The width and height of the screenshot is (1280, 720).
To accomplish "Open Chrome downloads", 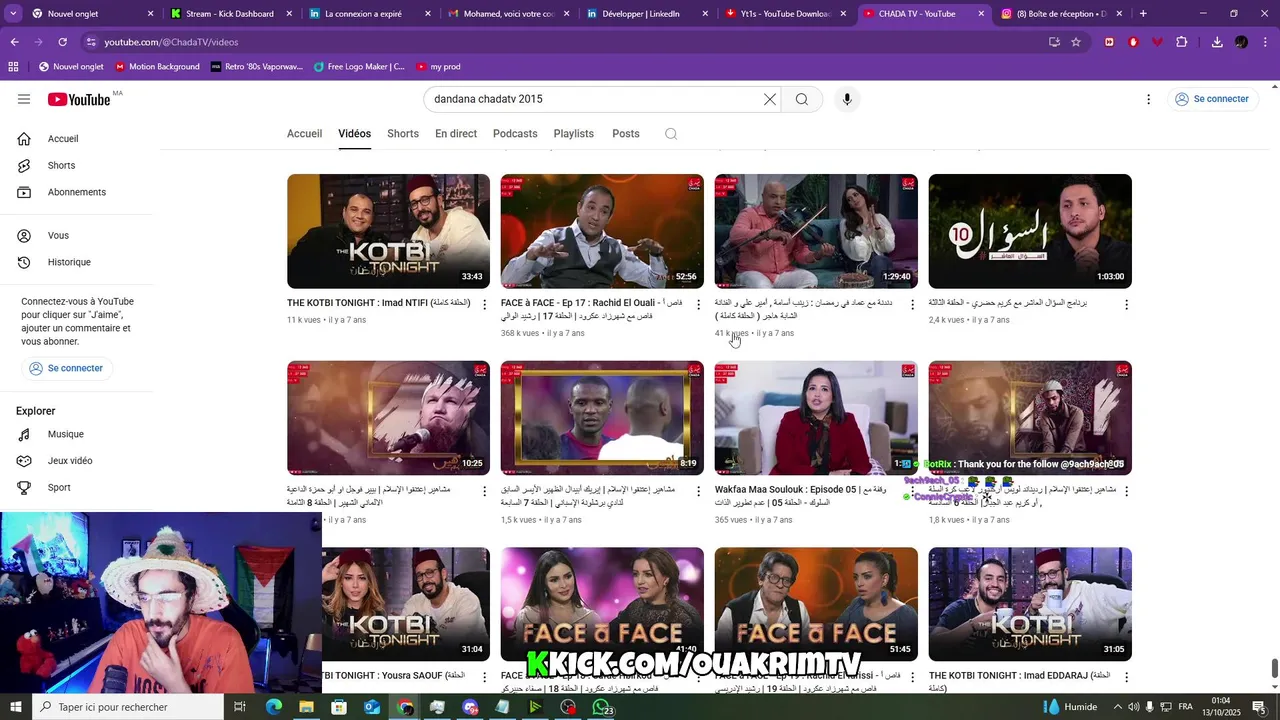I will point(1217,42).
